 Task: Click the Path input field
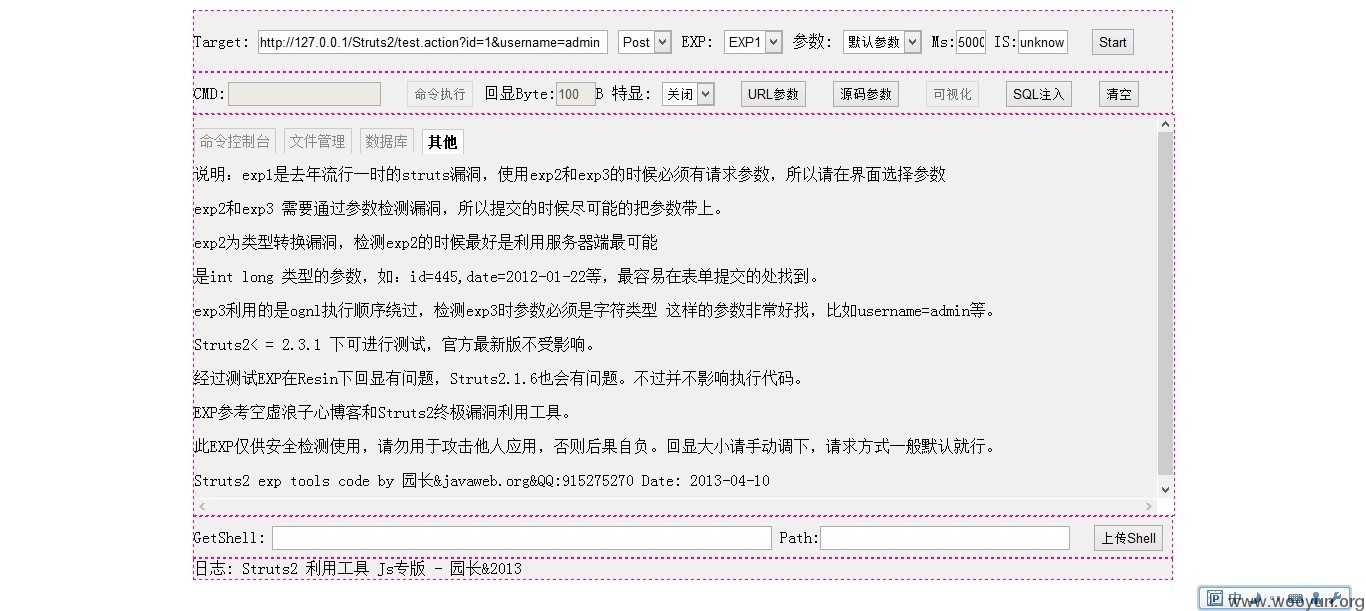pos(945,538)
